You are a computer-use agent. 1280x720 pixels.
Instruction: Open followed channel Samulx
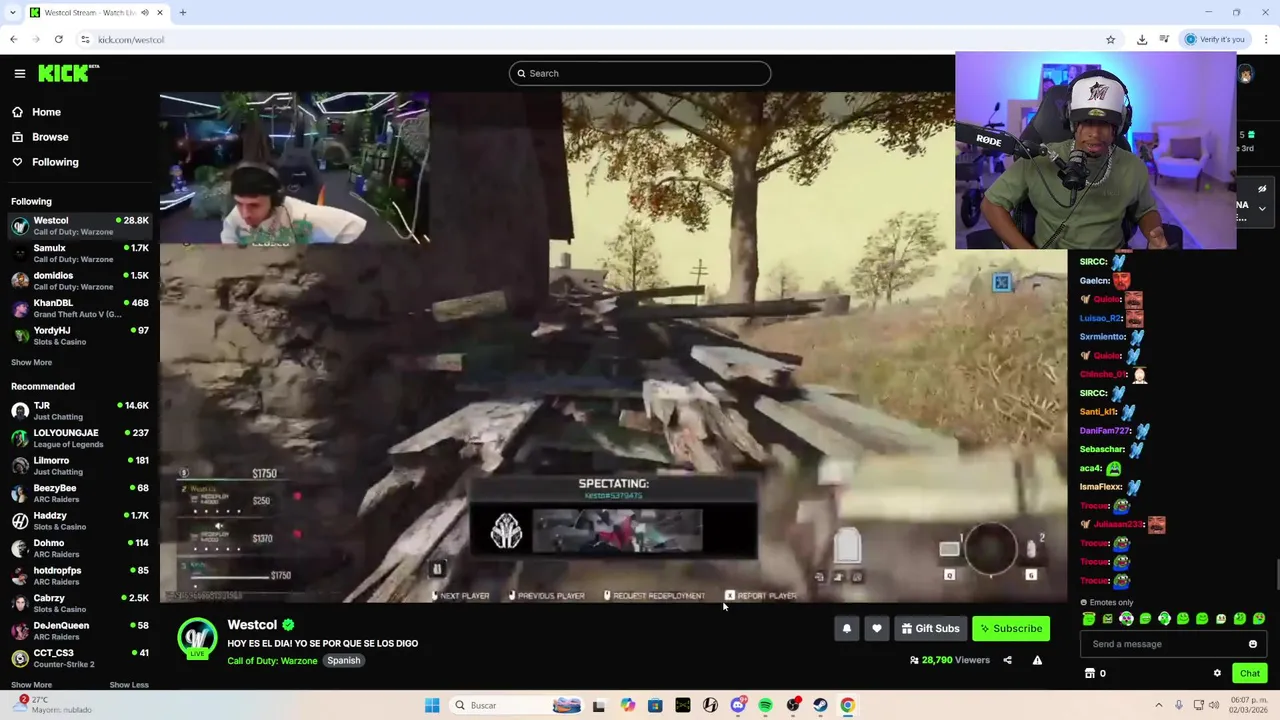pyautogui.click(x=80, y=253)
